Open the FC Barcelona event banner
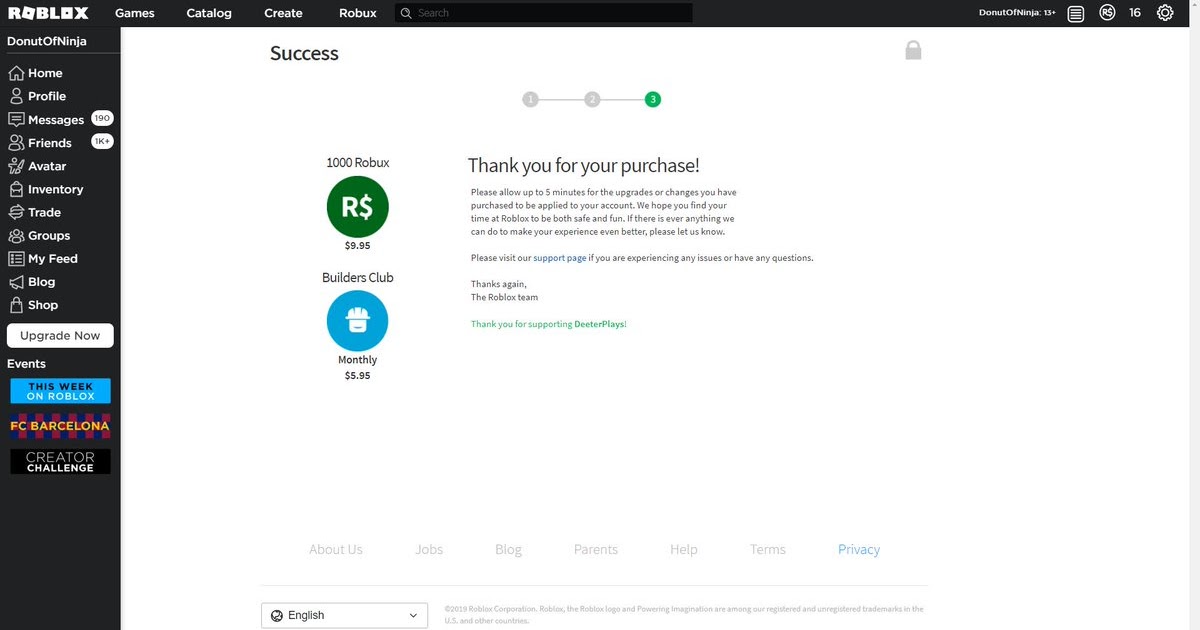This screenshot has width=1200, height=630. [x=60, y=426]
